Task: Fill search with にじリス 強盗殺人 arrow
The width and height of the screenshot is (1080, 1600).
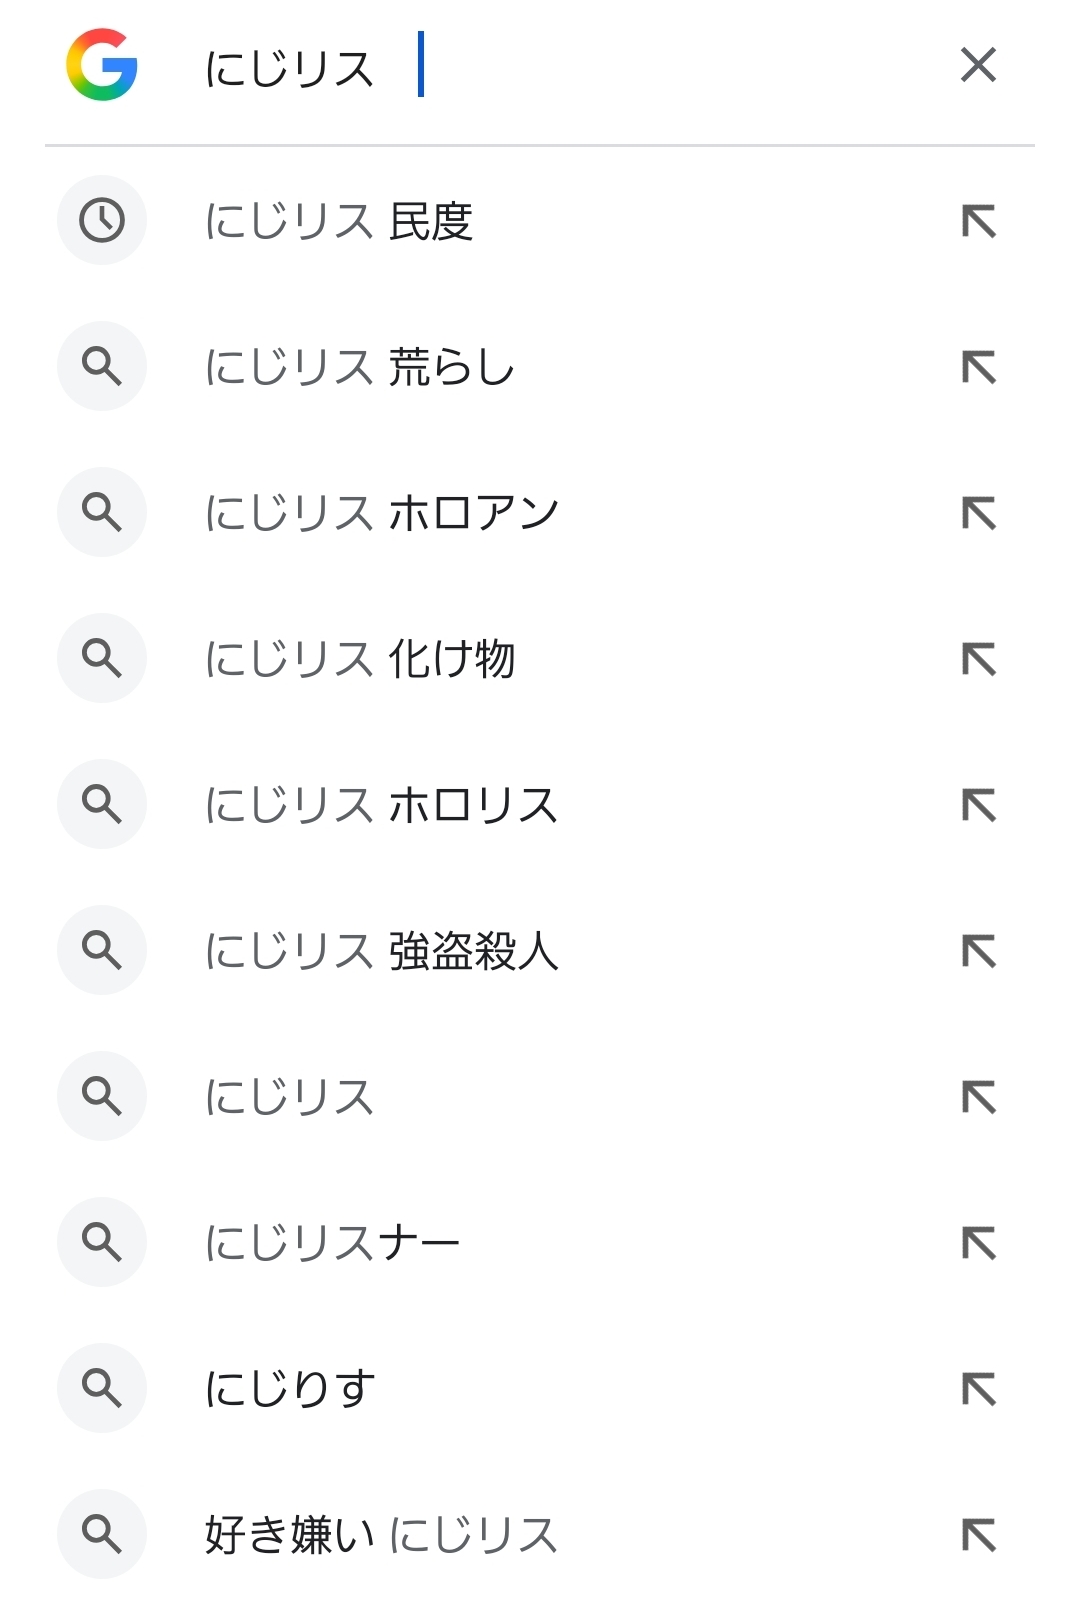Action: (x=979, y=951)
